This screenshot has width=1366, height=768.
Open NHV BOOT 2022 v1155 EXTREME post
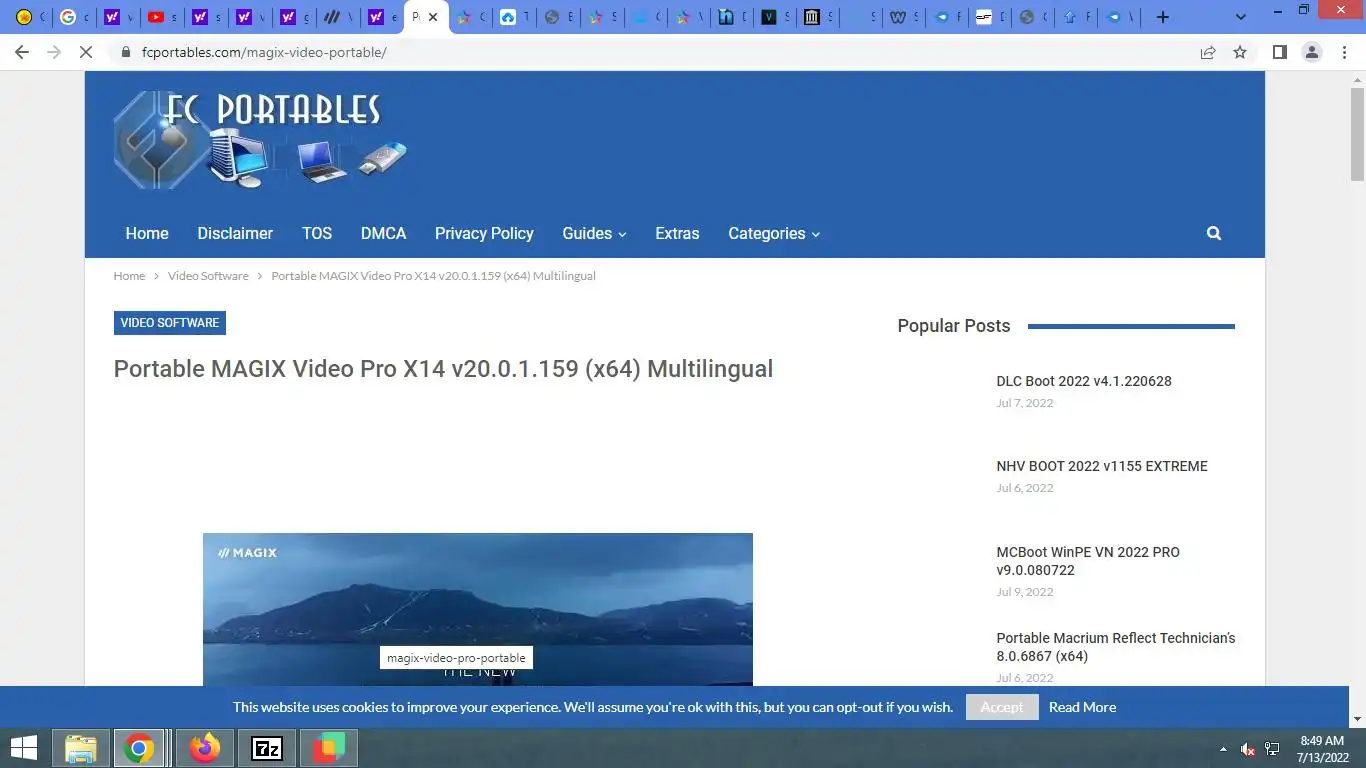click(x=1102, y=466)
